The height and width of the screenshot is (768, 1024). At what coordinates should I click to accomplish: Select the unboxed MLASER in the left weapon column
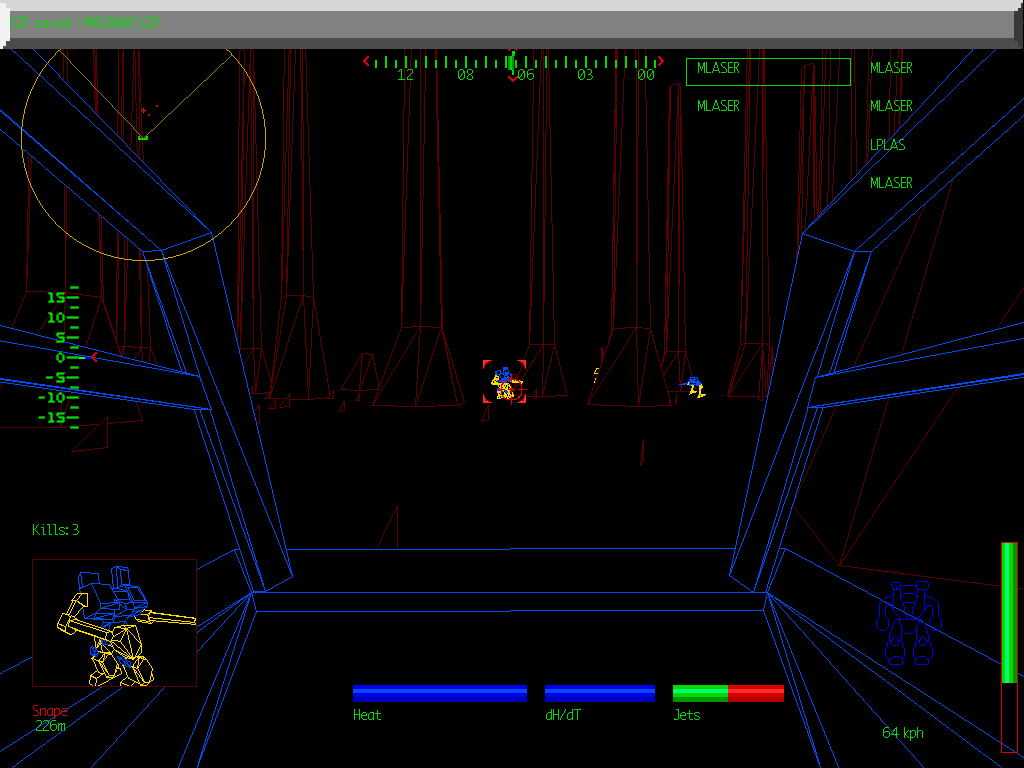pyautogui.click(x=718, y=106)
